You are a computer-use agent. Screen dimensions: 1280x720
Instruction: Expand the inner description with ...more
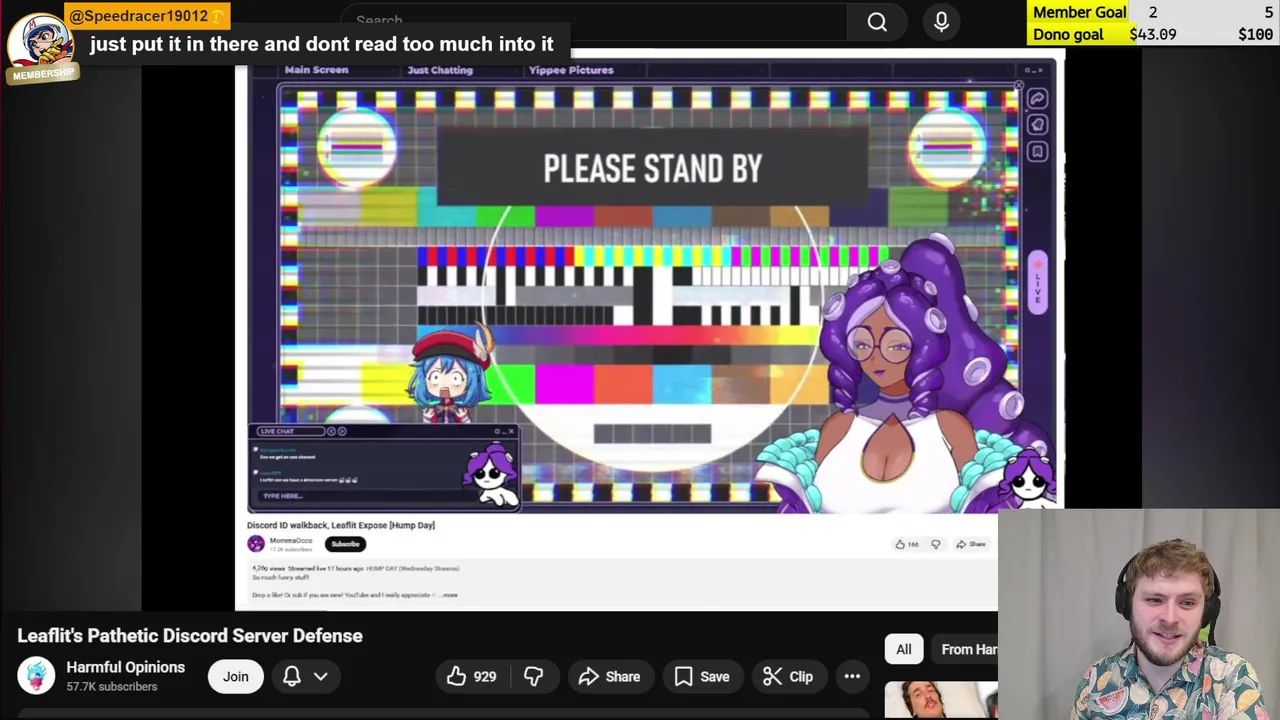(449, 595)
